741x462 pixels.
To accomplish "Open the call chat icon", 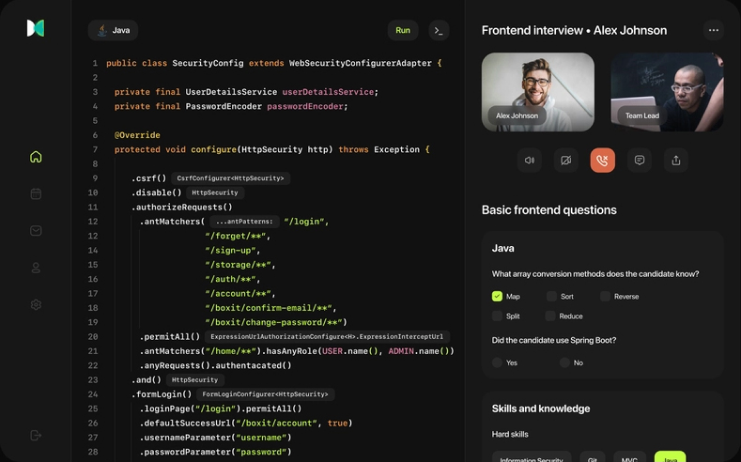I will click(639, 160).
